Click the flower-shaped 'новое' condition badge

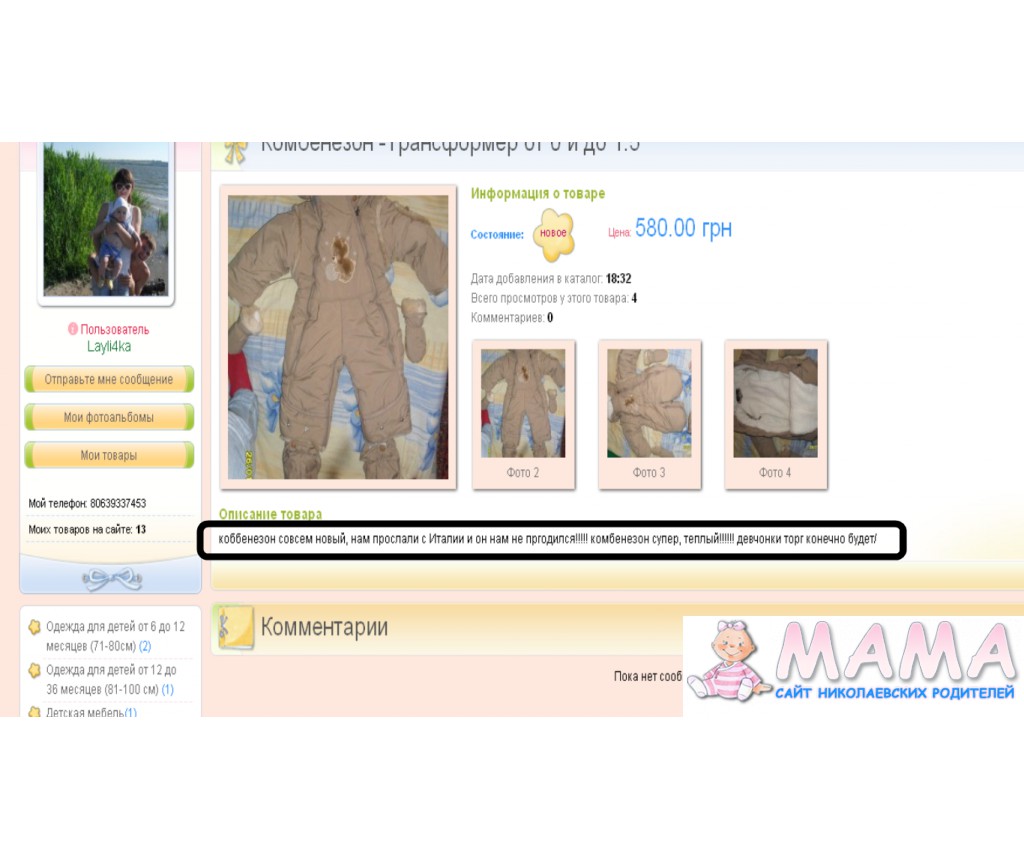coord(553,233)
